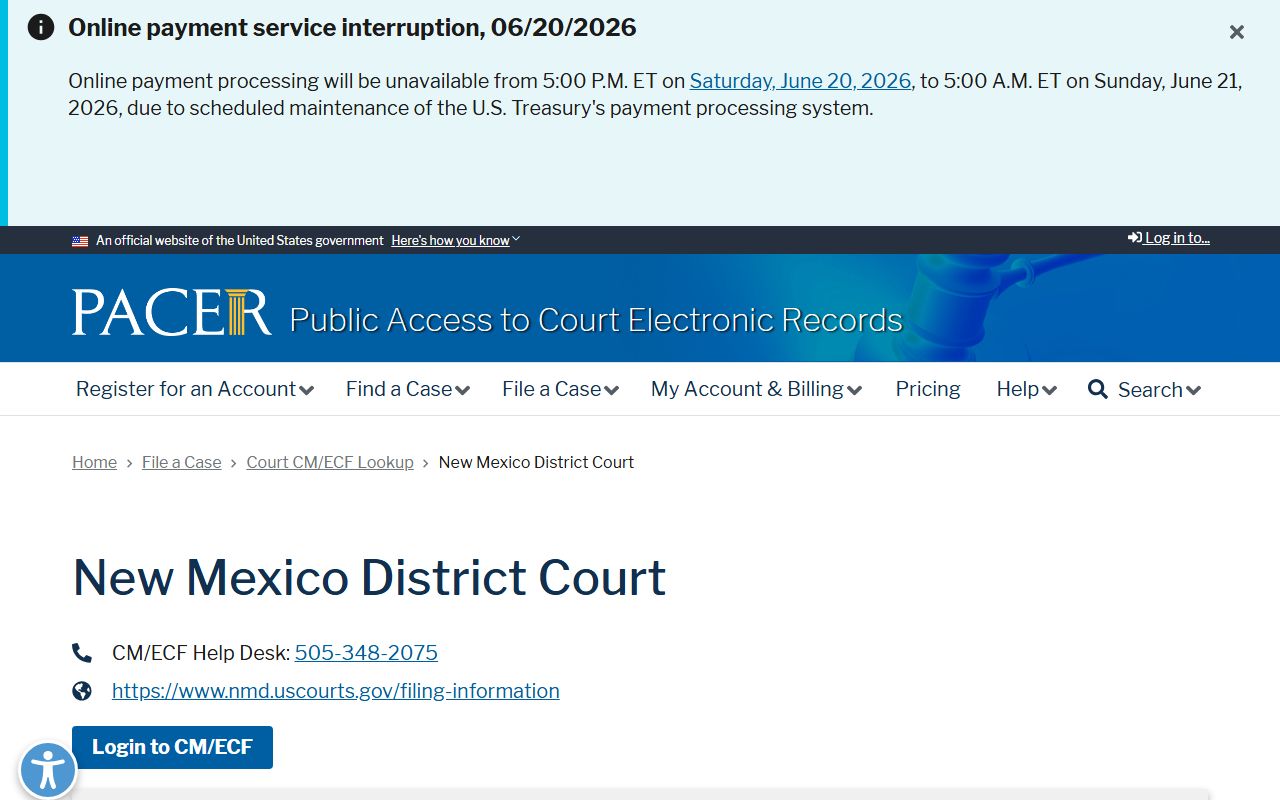
Task: Click the Log in to... link
Action: pos(1169,238)
